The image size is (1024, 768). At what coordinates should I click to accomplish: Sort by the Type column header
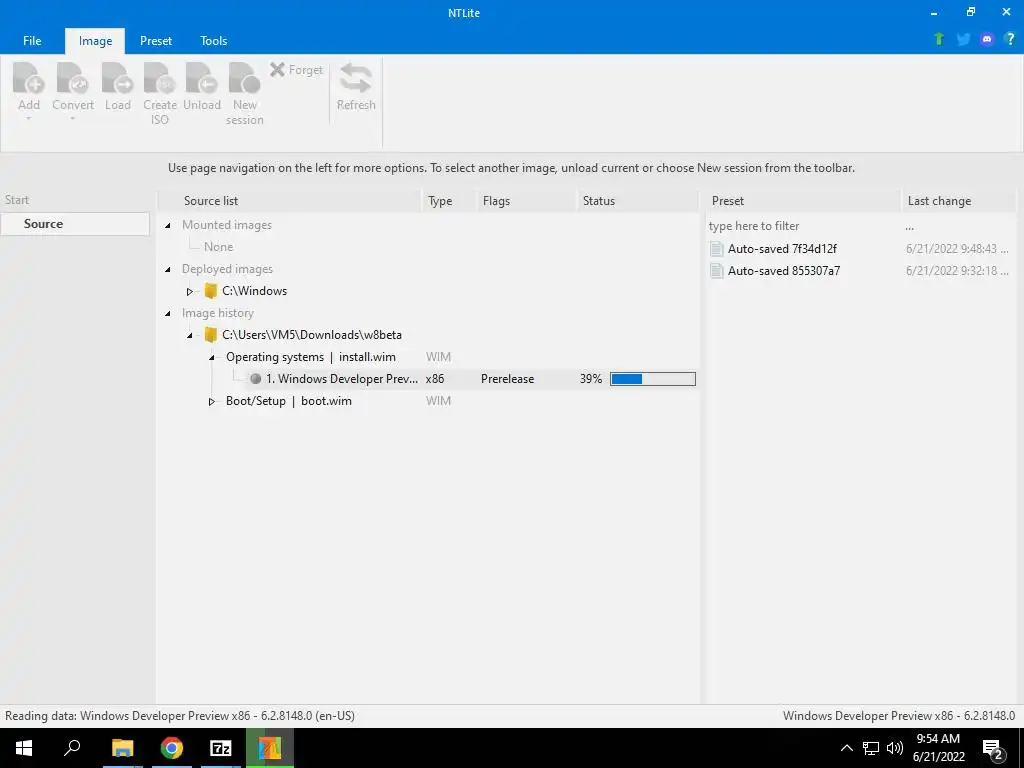[x=449, y=200]
